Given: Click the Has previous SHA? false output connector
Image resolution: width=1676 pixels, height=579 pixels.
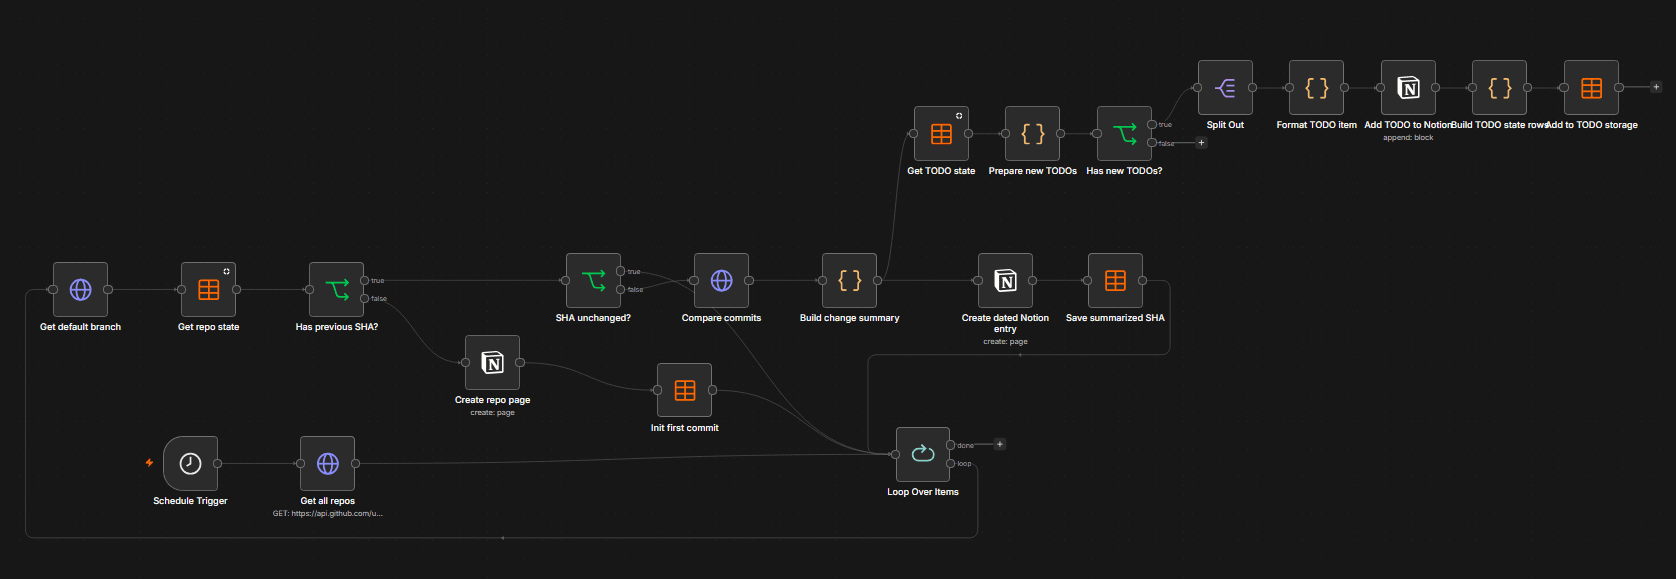Looking at the screenshot, I should [365, 298].
